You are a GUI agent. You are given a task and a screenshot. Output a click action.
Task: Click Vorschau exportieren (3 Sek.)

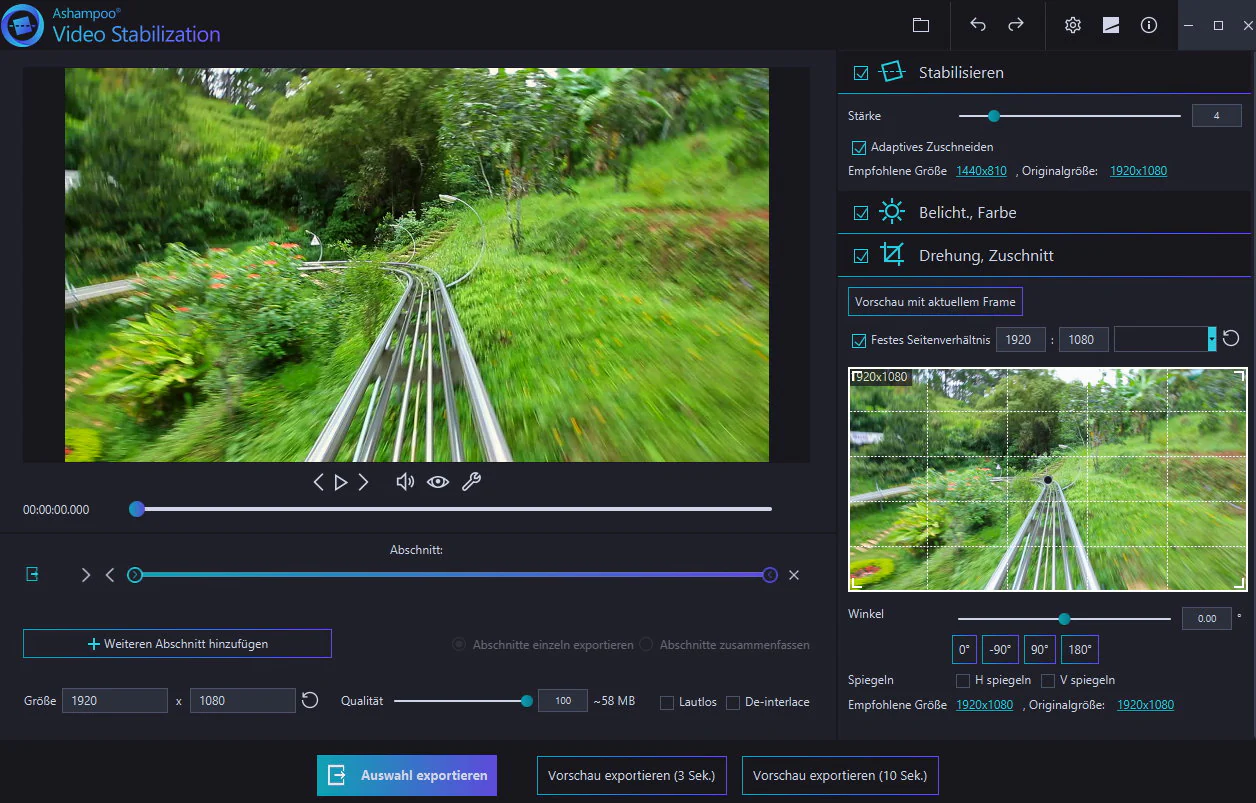[x=632, y=775]
